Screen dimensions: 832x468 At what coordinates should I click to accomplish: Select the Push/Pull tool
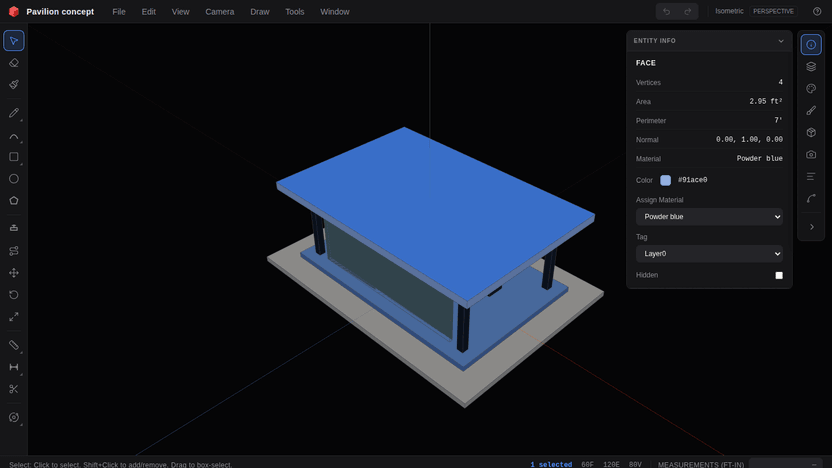[14, 228]
